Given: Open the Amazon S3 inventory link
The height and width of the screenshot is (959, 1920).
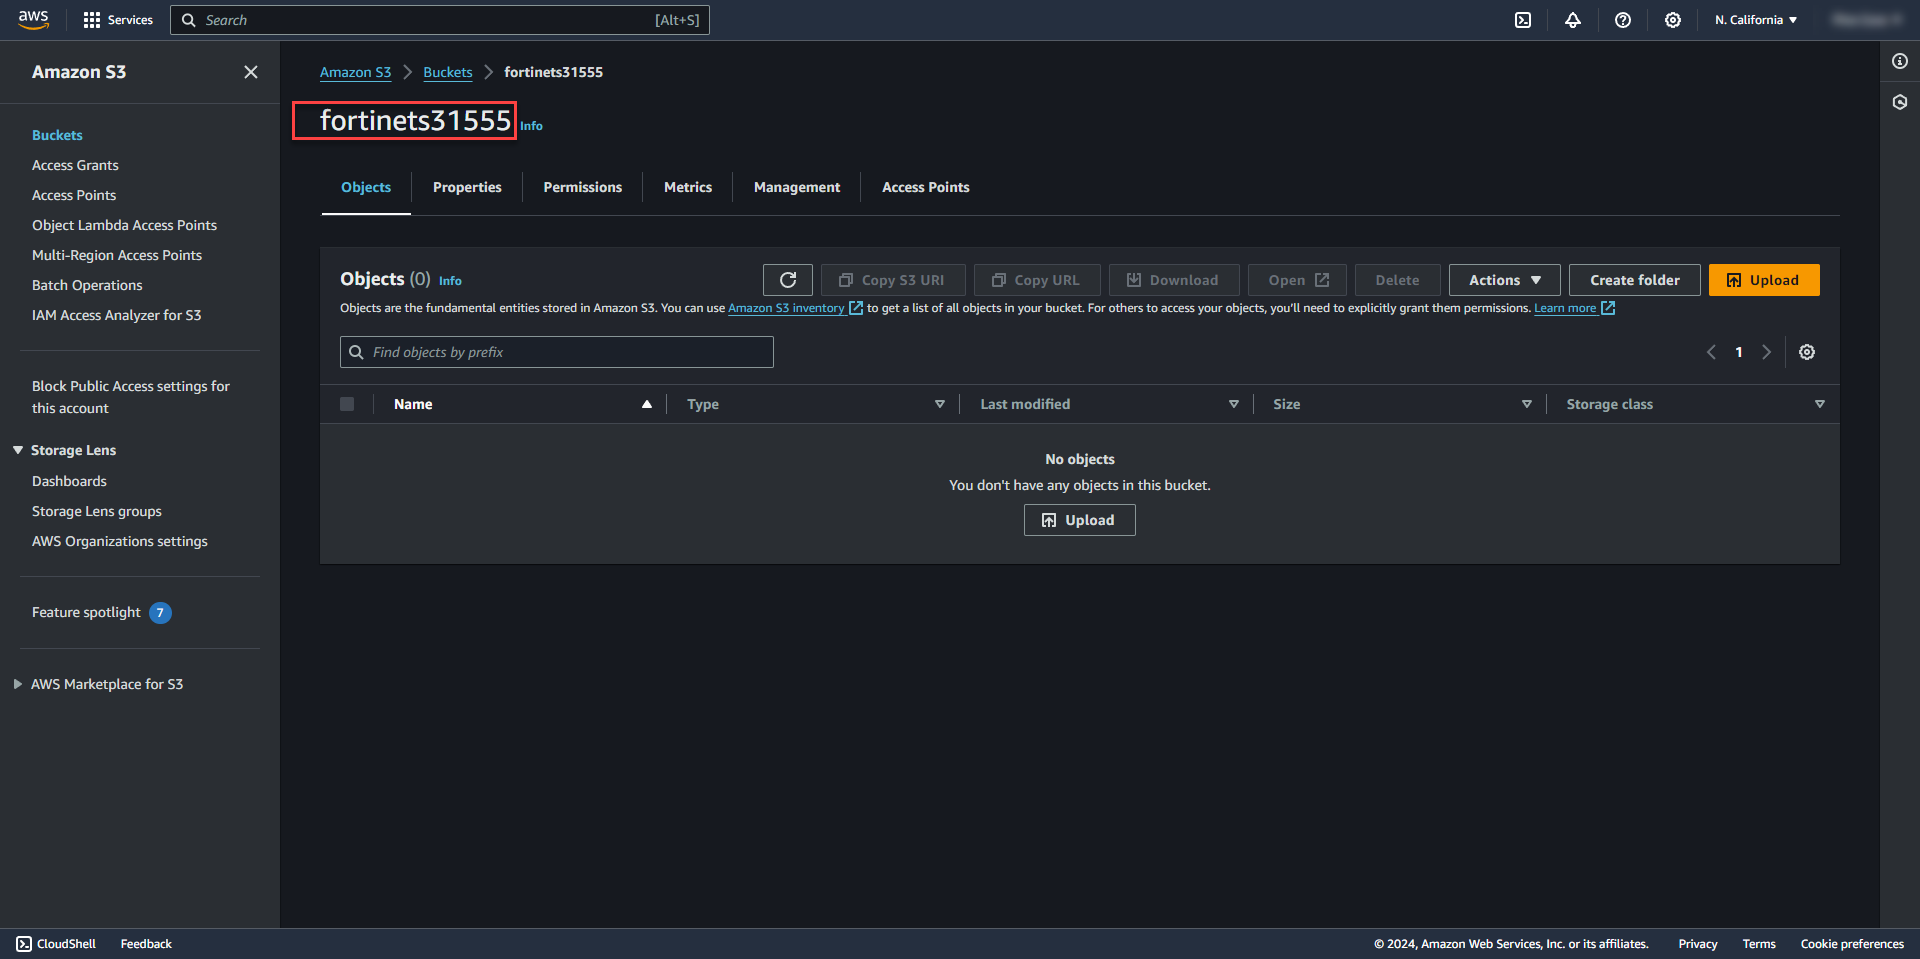Looking at the screenshot, I should click(x=786, y=308).
